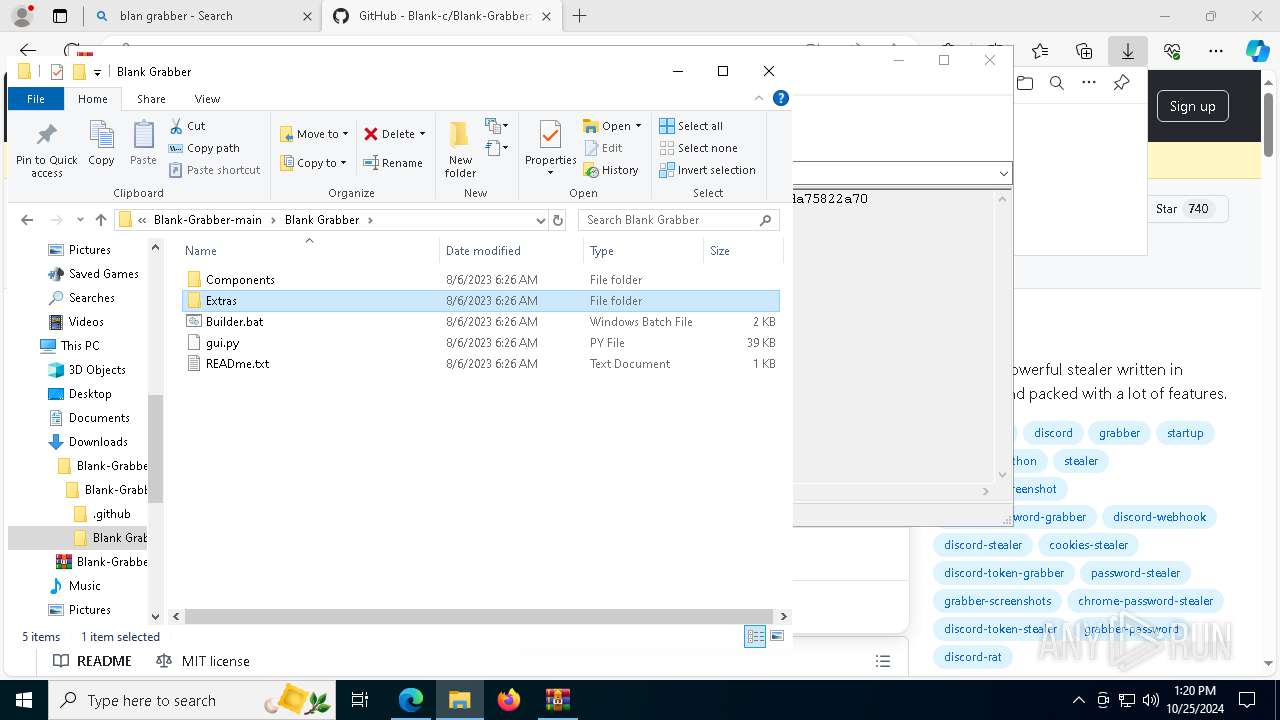Open file History from ribbon
This screenshot has width=1280, height=720.
click(x=611, y=170)
